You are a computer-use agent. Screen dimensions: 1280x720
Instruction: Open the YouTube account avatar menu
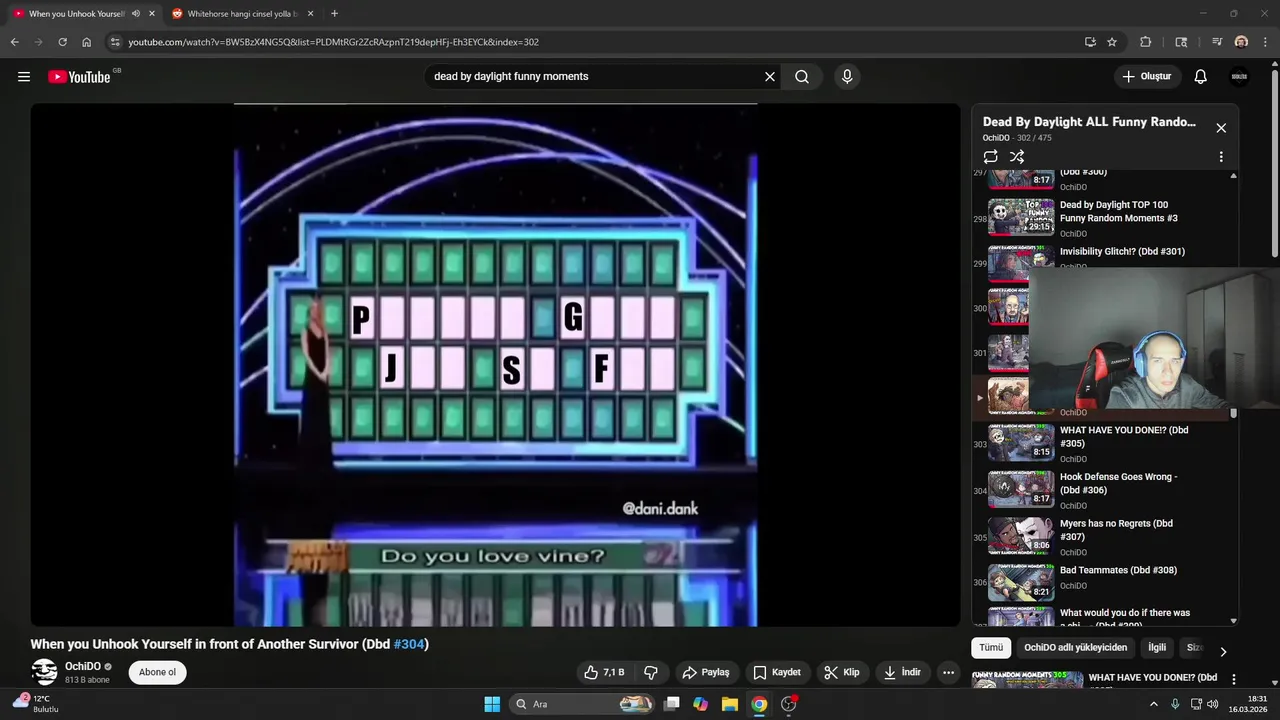[1239, 77]
